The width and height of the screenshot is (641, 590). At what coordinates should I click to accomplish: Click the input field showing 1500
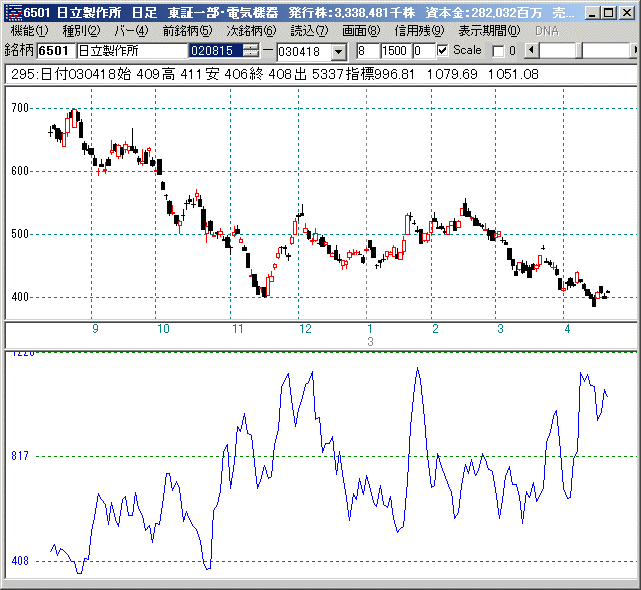[394, 50]
